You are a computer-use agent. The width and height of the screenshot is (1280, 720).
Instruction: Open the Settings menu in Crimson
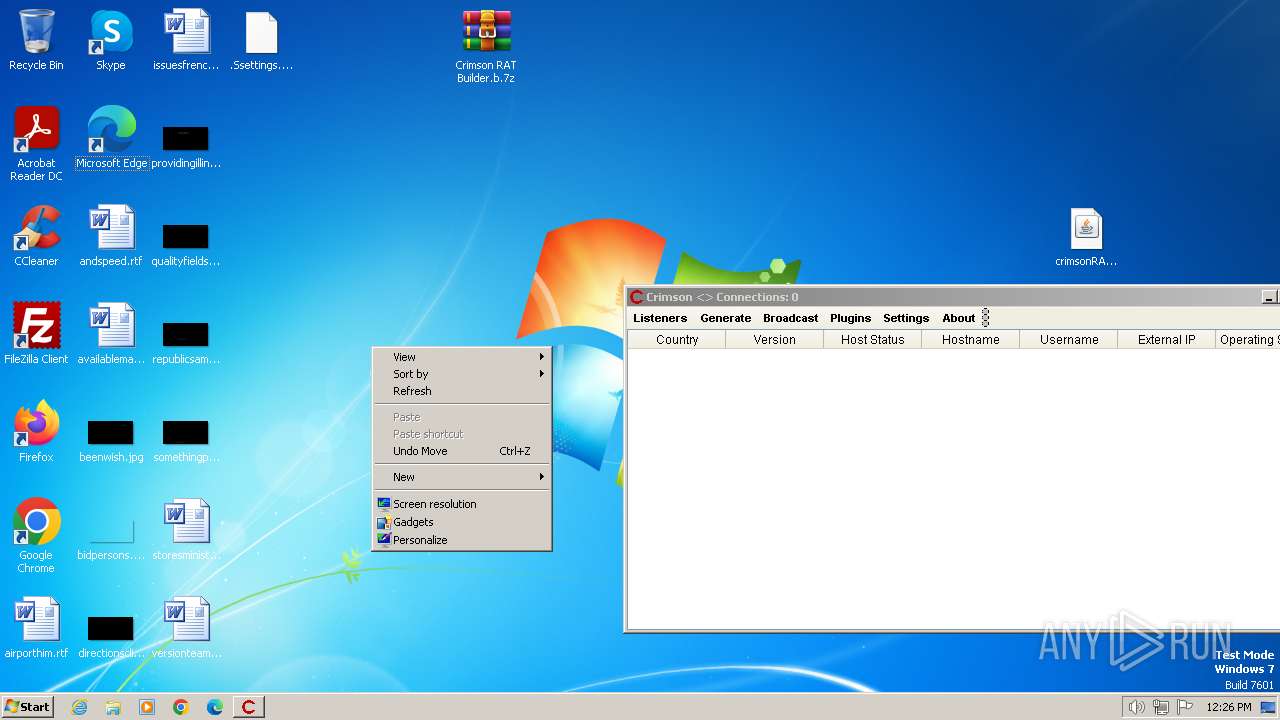[906, 318]
